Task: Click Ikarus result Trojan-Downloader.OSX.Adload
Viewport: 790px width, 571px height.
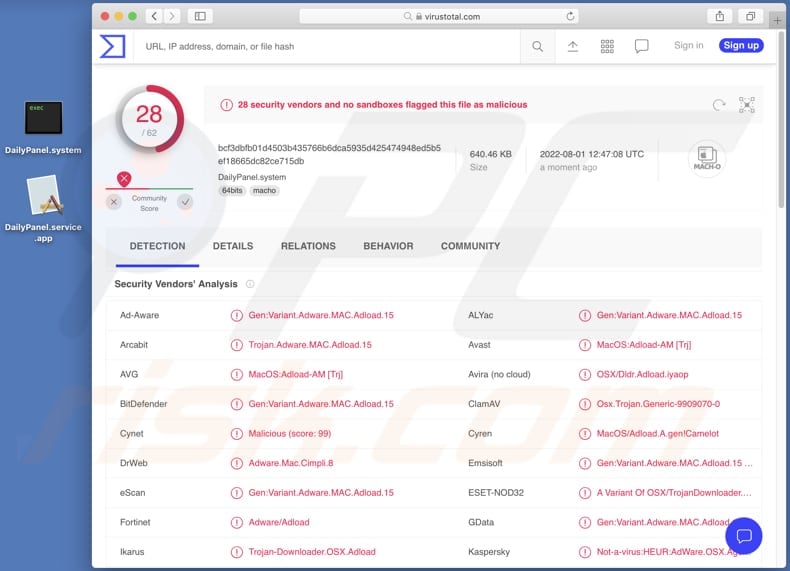Action: click(x=312, y=552)
